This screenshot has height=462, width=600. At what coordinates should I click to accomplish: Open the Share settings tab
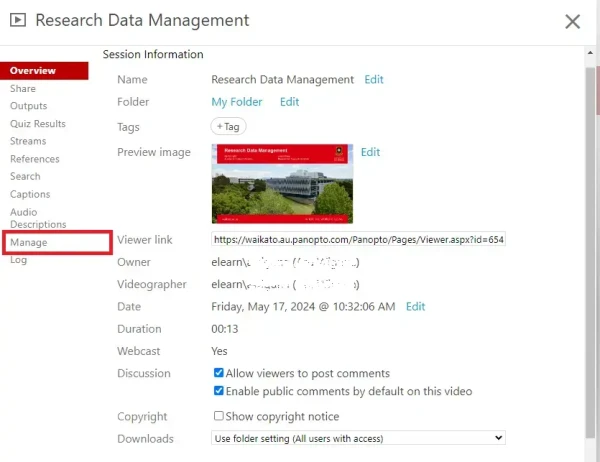pos(23,88)
